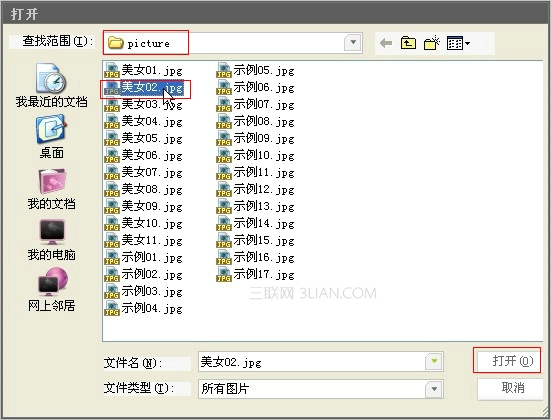Select file 示例17.jpg
551x420 pixels.
point(255,274)
